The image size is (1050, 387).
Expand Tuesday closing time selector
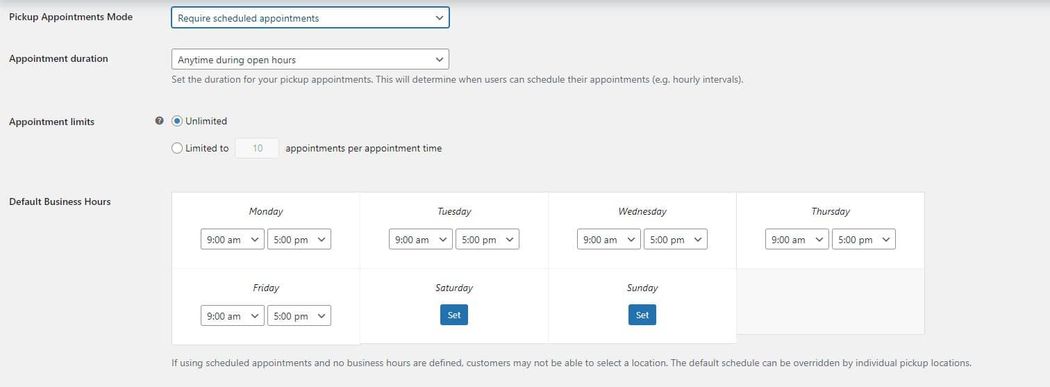click(487, 239)
